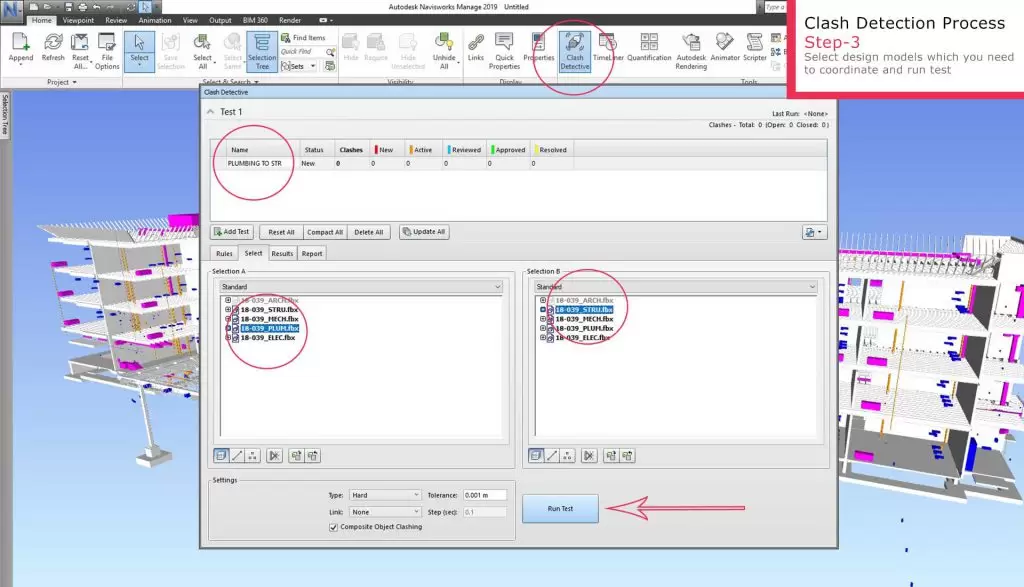The height and width of the screenshot is (587, 1024).
Task: Open the Viewpoint ribbon tab
Action: pos(79,19)
